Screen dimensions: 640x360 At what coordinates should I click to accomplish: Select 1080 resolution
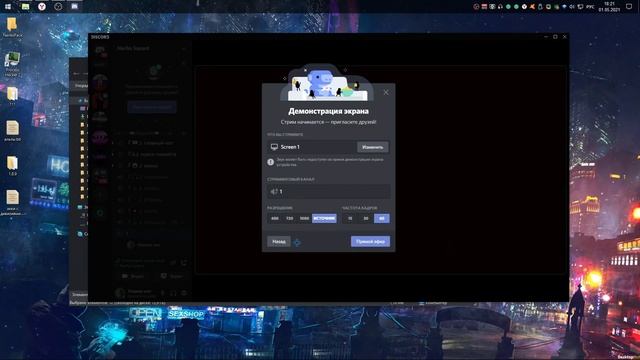click(x=304, y=218)
